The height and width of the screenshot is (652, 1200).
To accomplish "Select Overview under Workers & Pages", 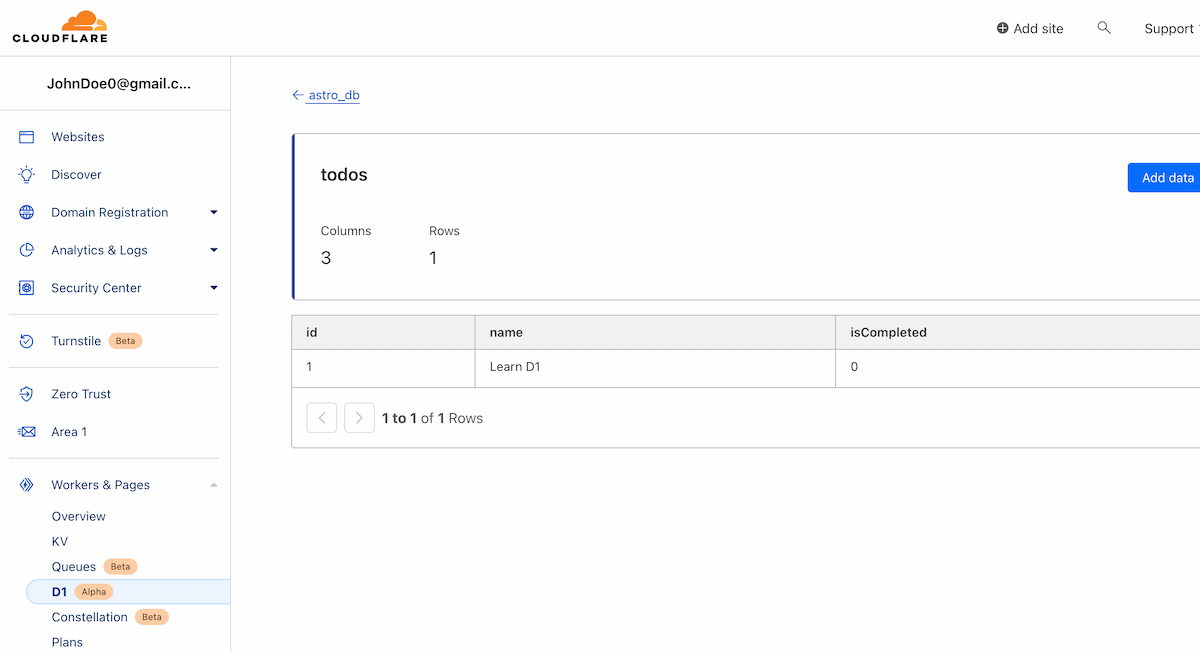I will coord(78,516).
